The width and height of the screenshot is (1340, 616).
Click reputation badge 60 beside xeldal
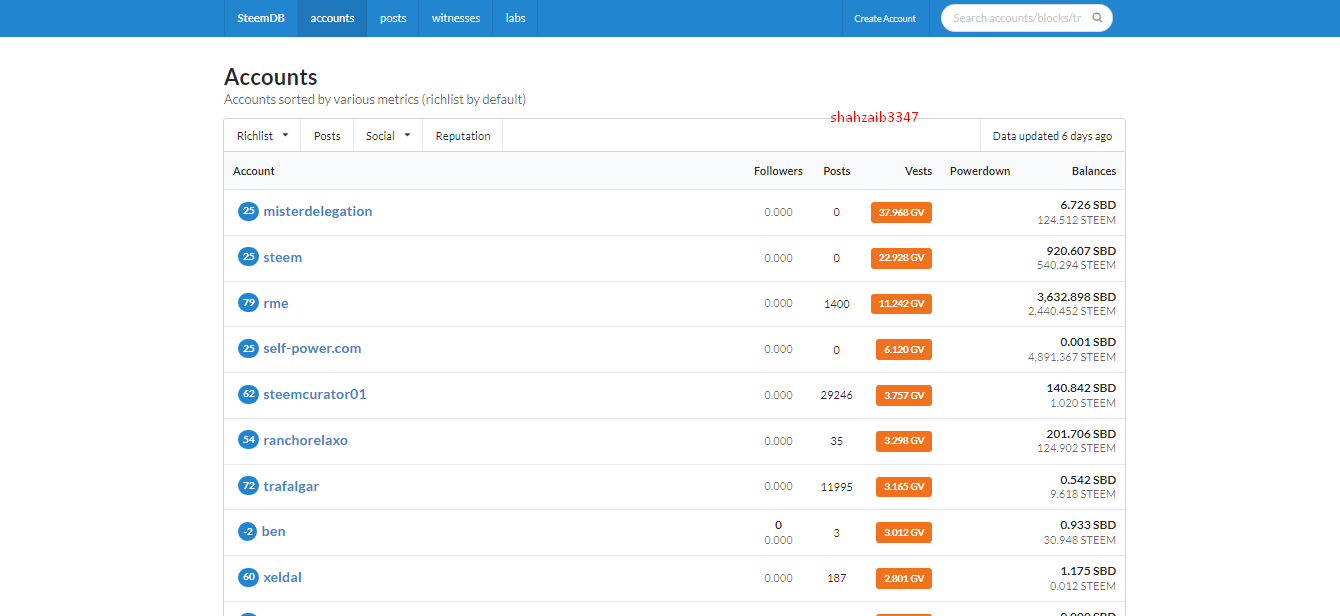248,577
